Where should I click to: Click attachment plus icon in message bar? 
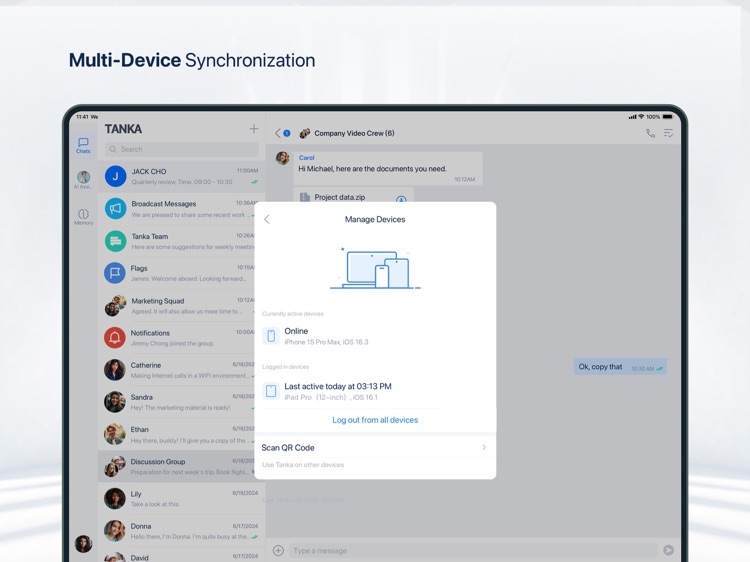278,551
